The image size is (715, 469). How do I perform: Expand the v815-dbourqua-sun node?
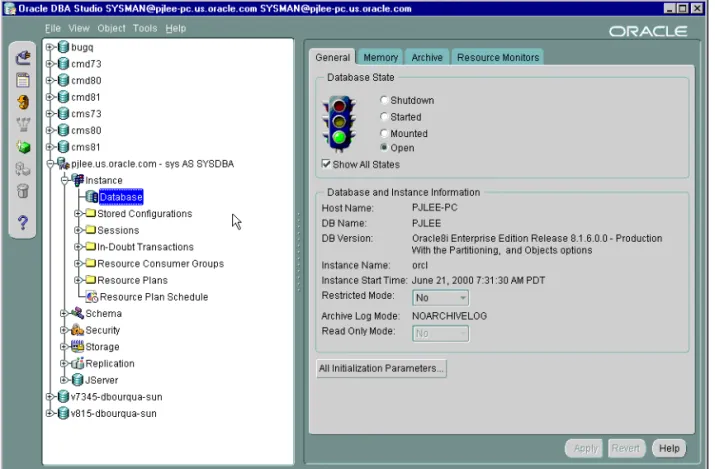50,413
